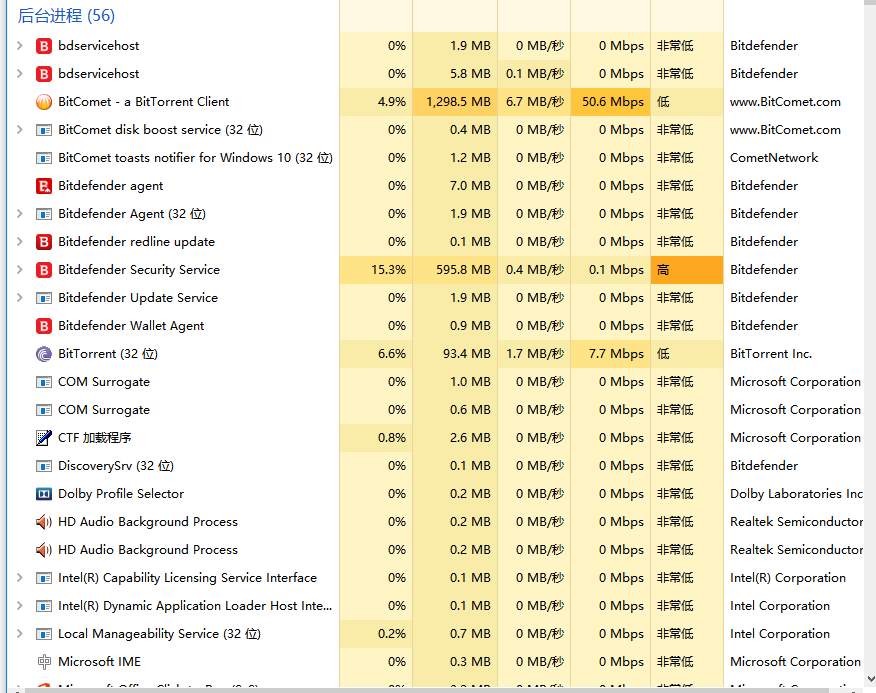This screenshot has width=876, height=693.
Task: Expand Bitdefender Agent (32 位) row
Action: (x=20, y=213)
